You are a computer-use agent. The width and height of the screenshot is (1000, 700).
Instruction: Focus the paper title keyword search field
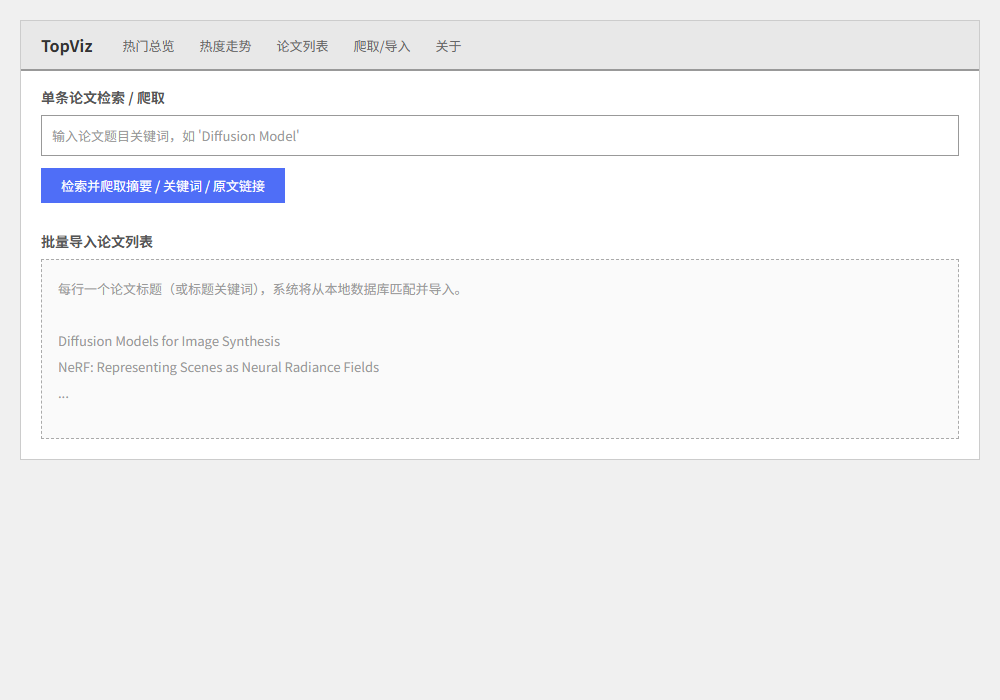pos(500,135)
